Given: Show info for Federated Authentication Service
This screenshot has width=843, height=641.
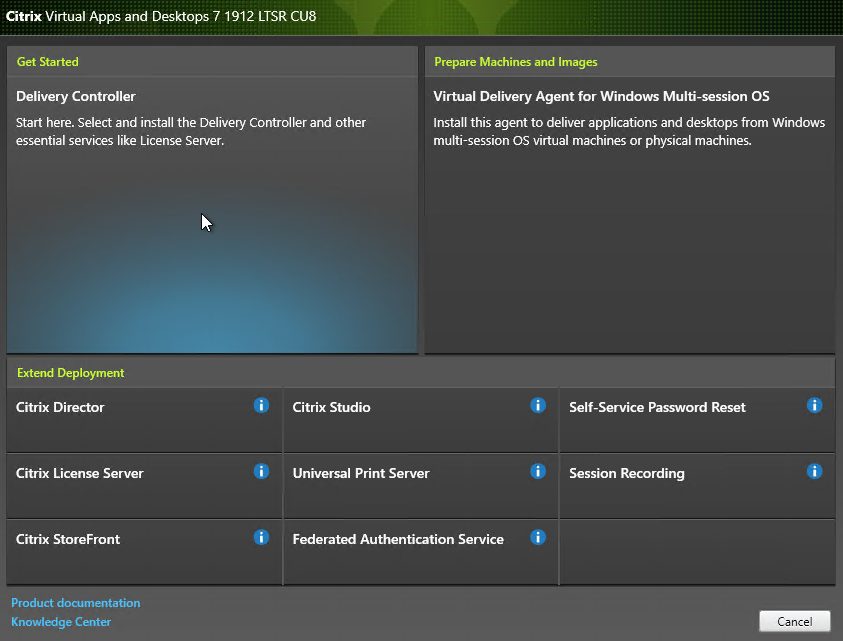Looking at the screenshot, I should tap(538, 537).
